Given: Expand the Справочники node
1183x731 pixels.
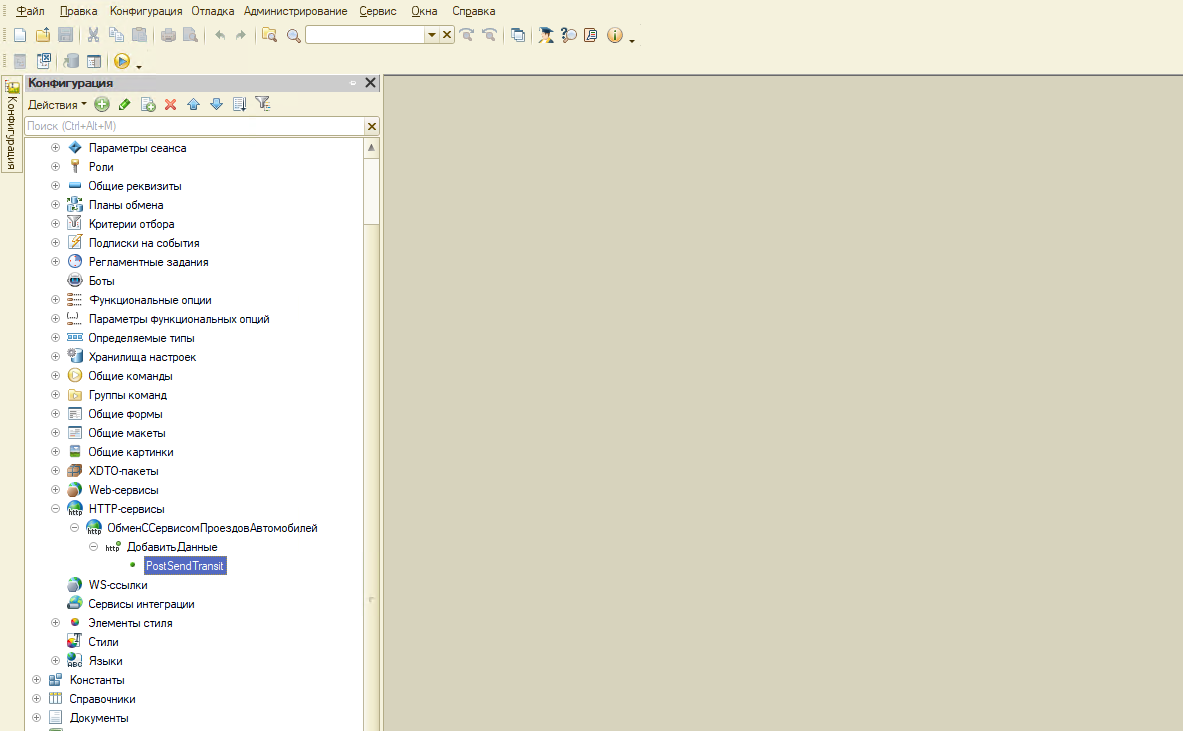Looking at the screenshot, I should (x=36, y=699).
